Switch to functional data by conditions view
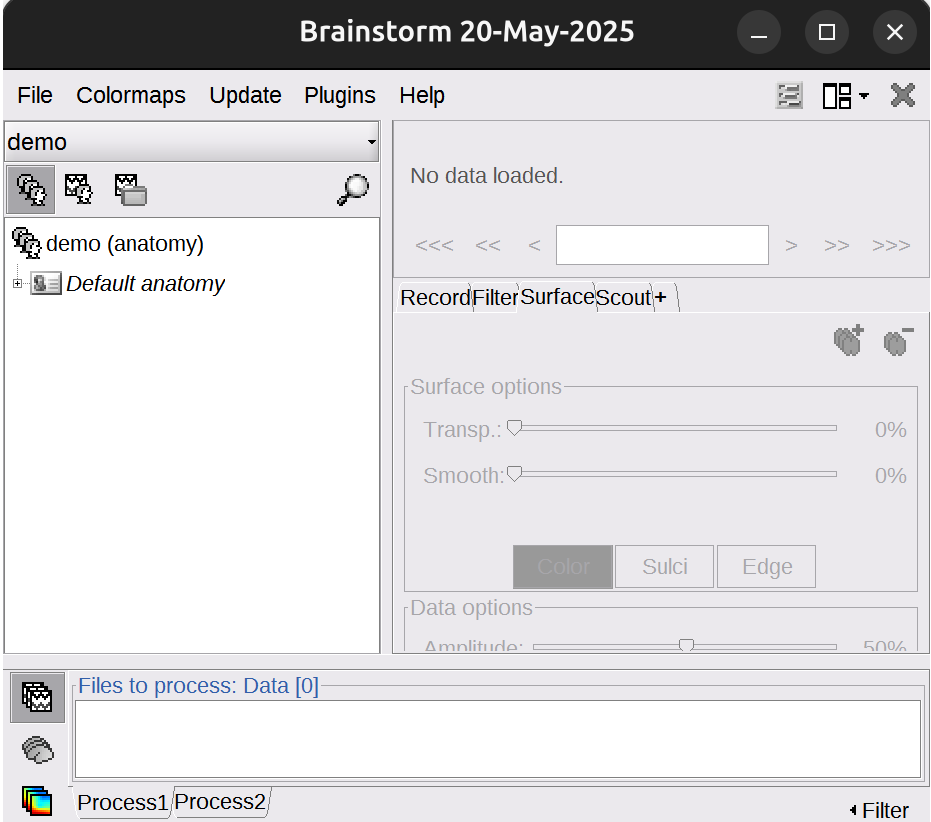The height and width of the screenshot is (822, 931). (x=131, y=189)
